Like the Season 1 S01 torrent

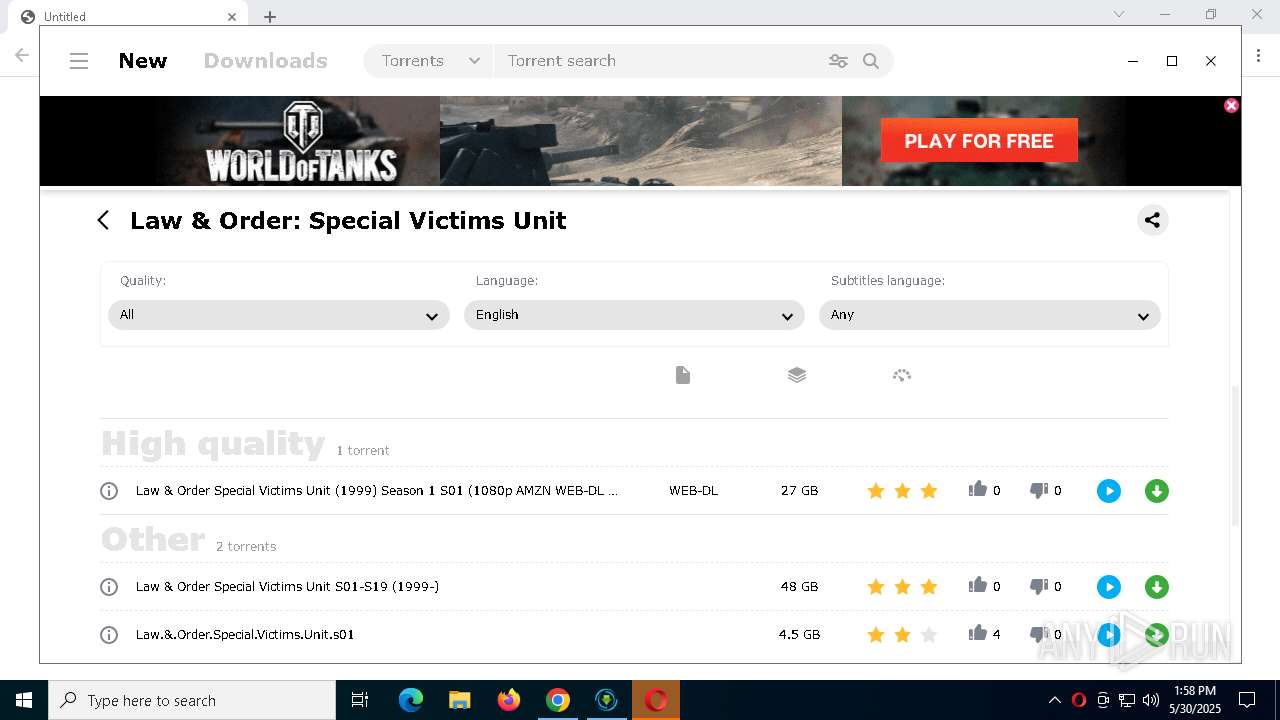978,489
